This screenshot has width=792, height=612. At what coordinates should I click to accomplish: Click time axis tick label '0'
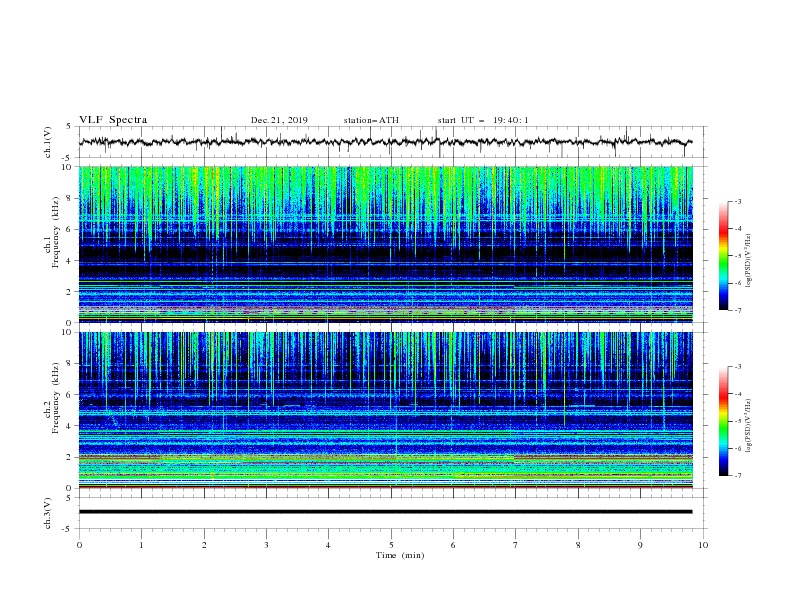tap(79, 545)
